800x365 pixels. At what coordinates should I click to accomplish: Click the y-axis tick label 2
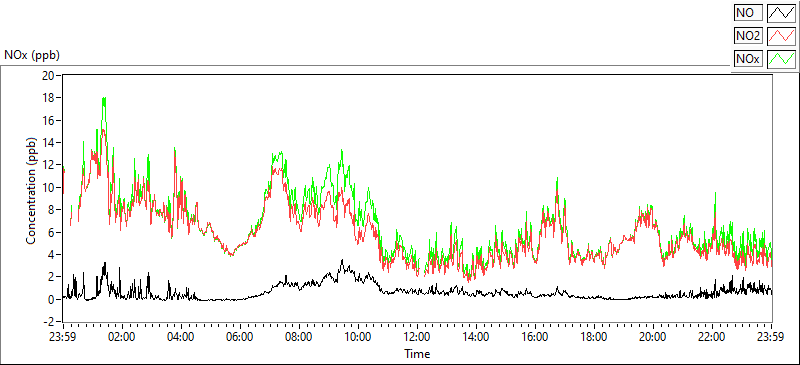[x=52, y=277]
